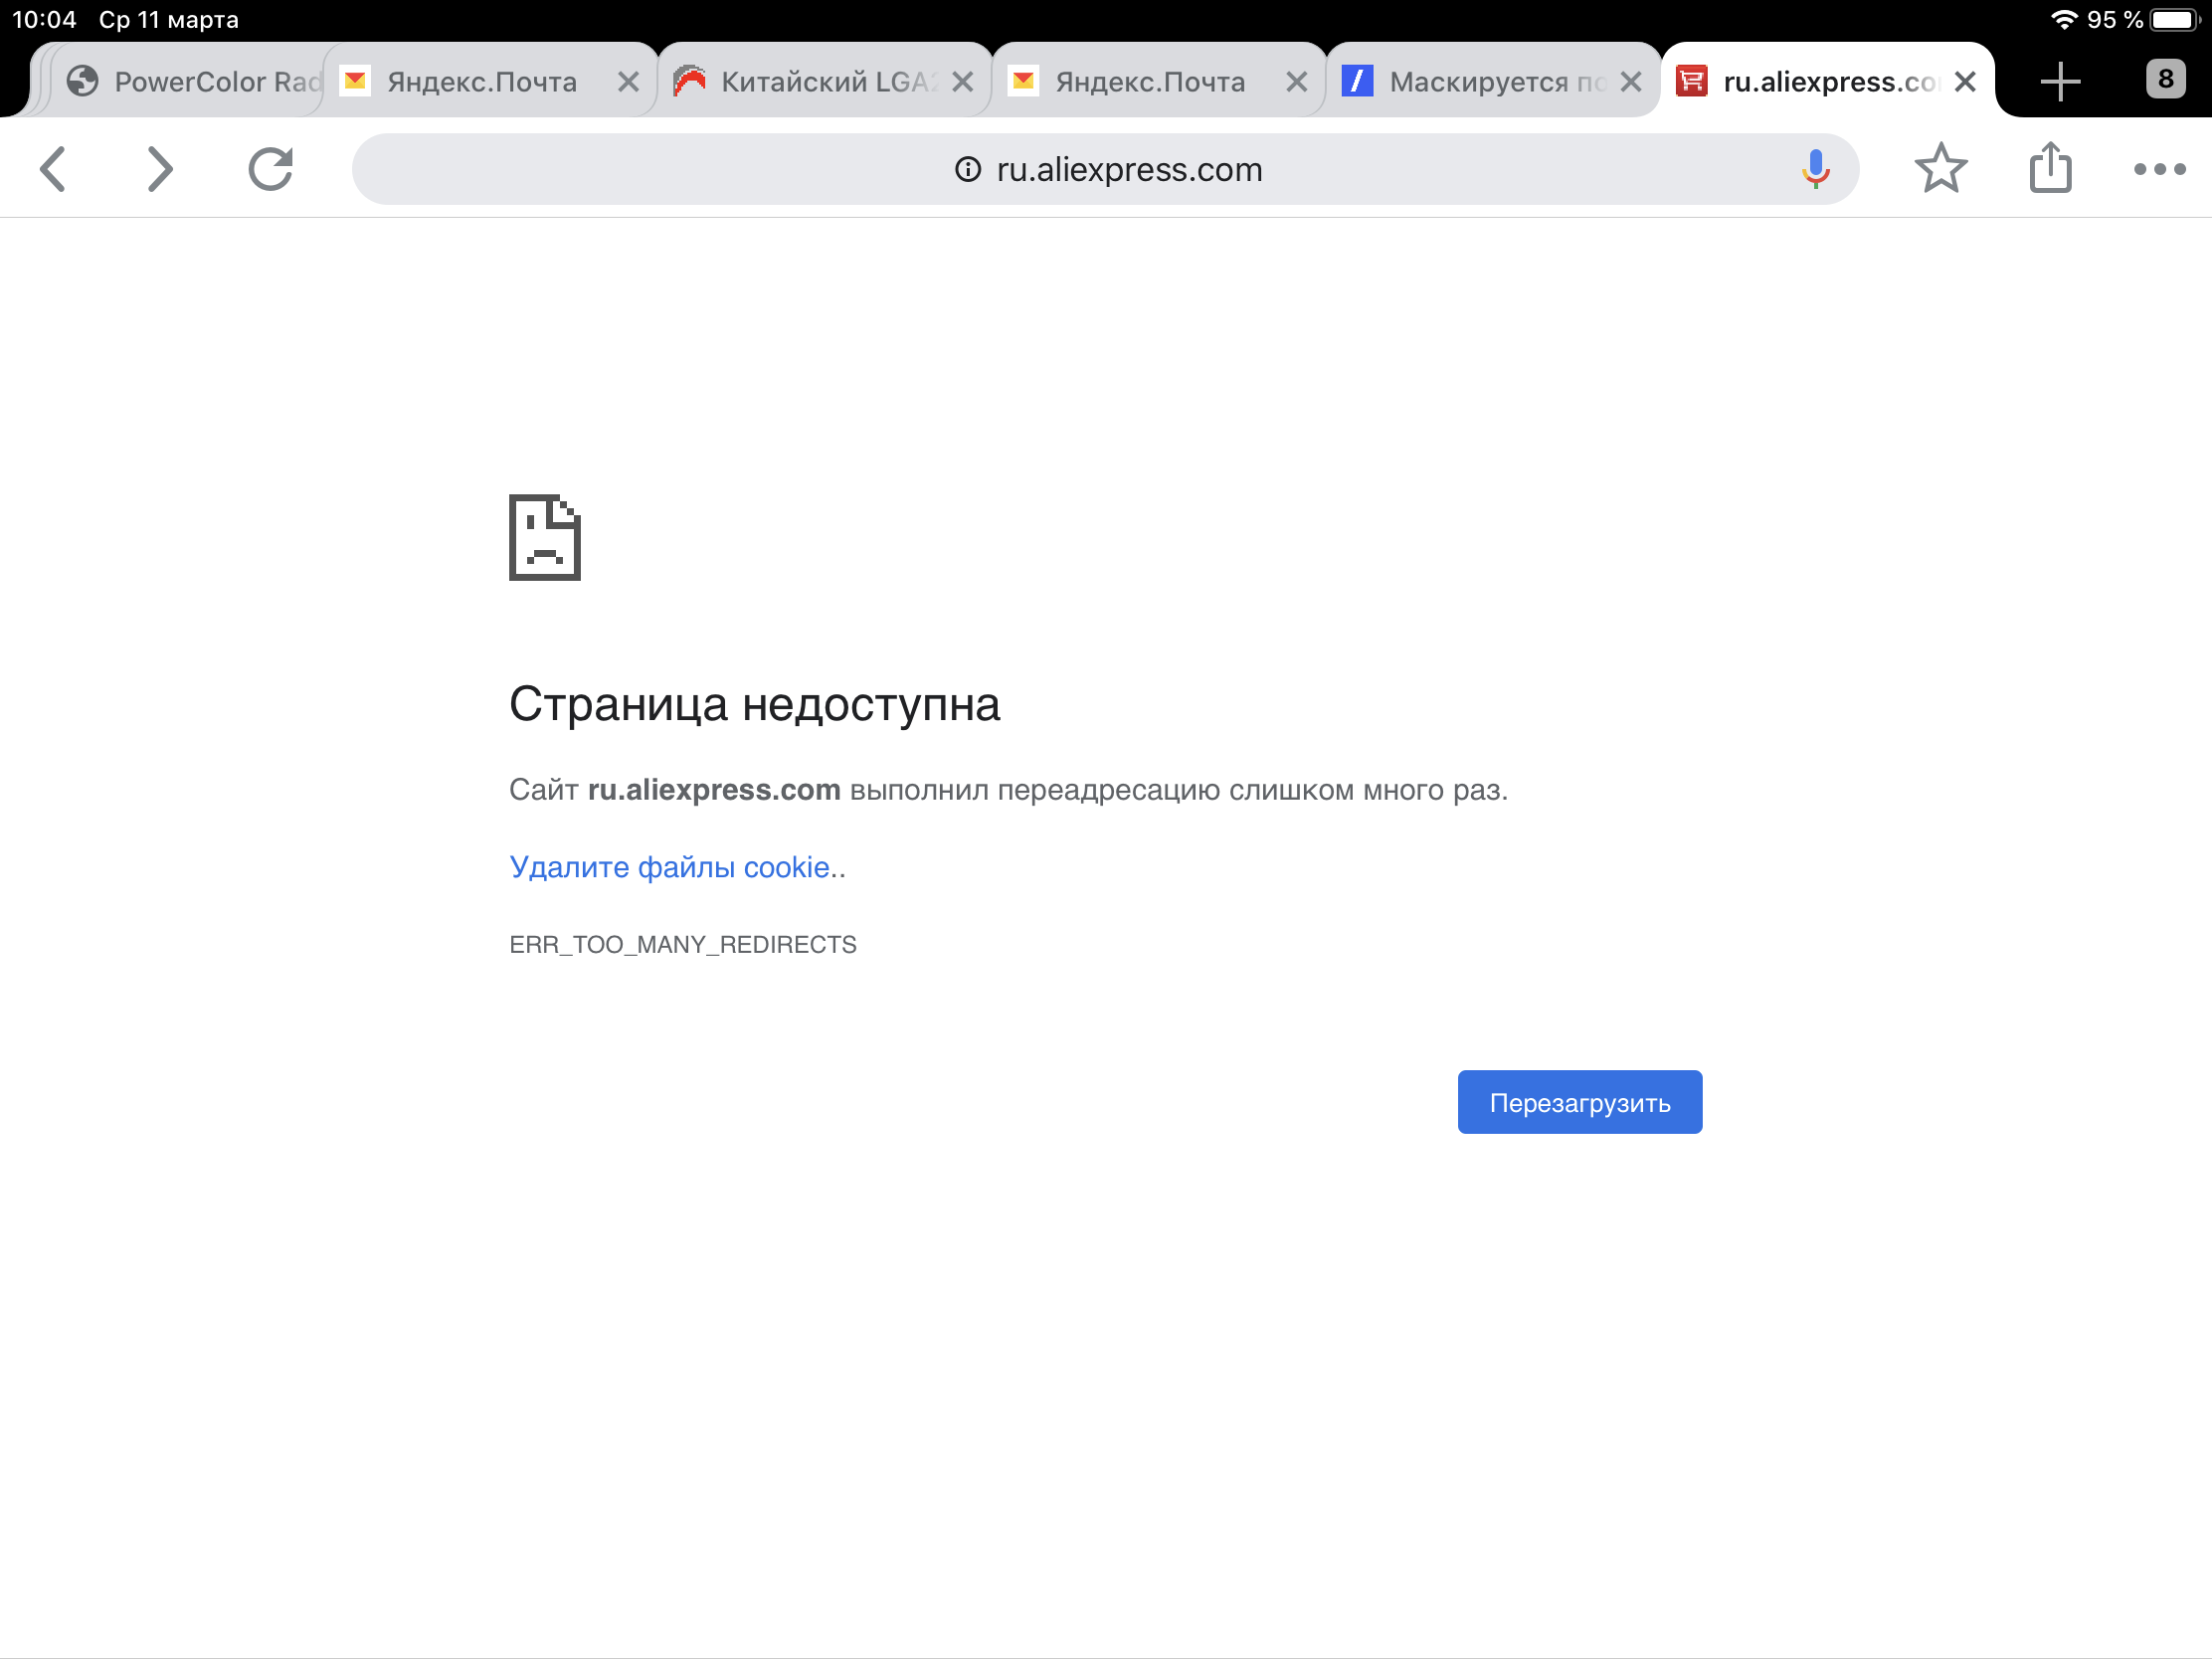Open the three-dot browser menu
This screenshot has width=2212, height=1659.
coord(2159,169)
